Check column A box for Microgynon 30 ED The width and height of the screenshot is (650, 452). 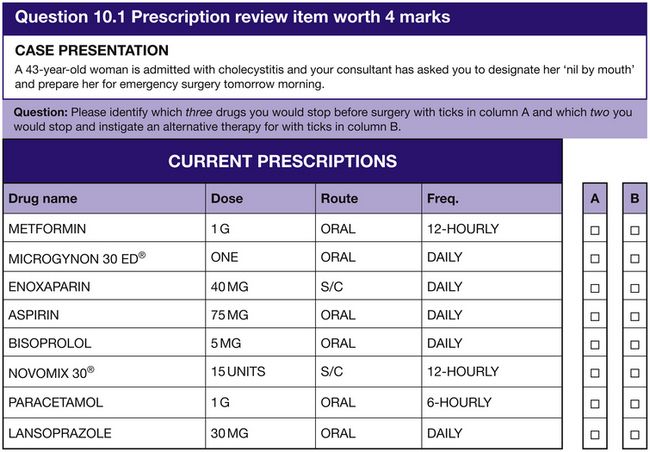[x=595, y=258]
